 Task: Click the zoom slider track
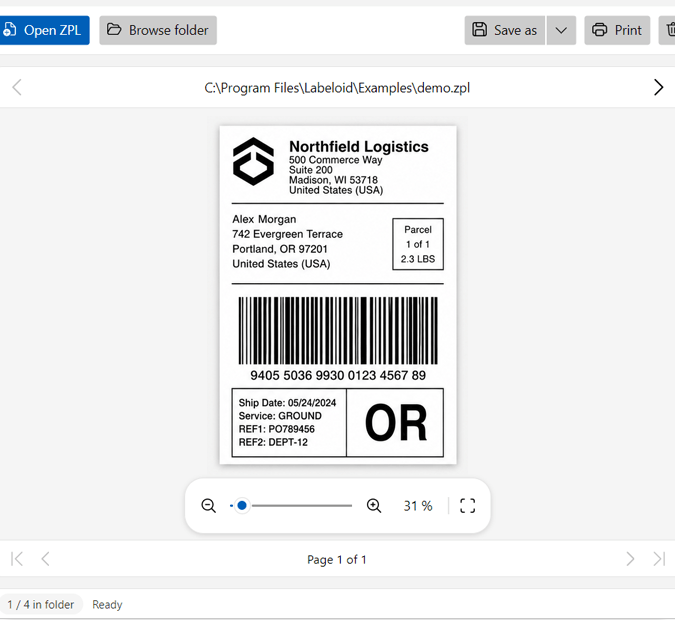291,505
